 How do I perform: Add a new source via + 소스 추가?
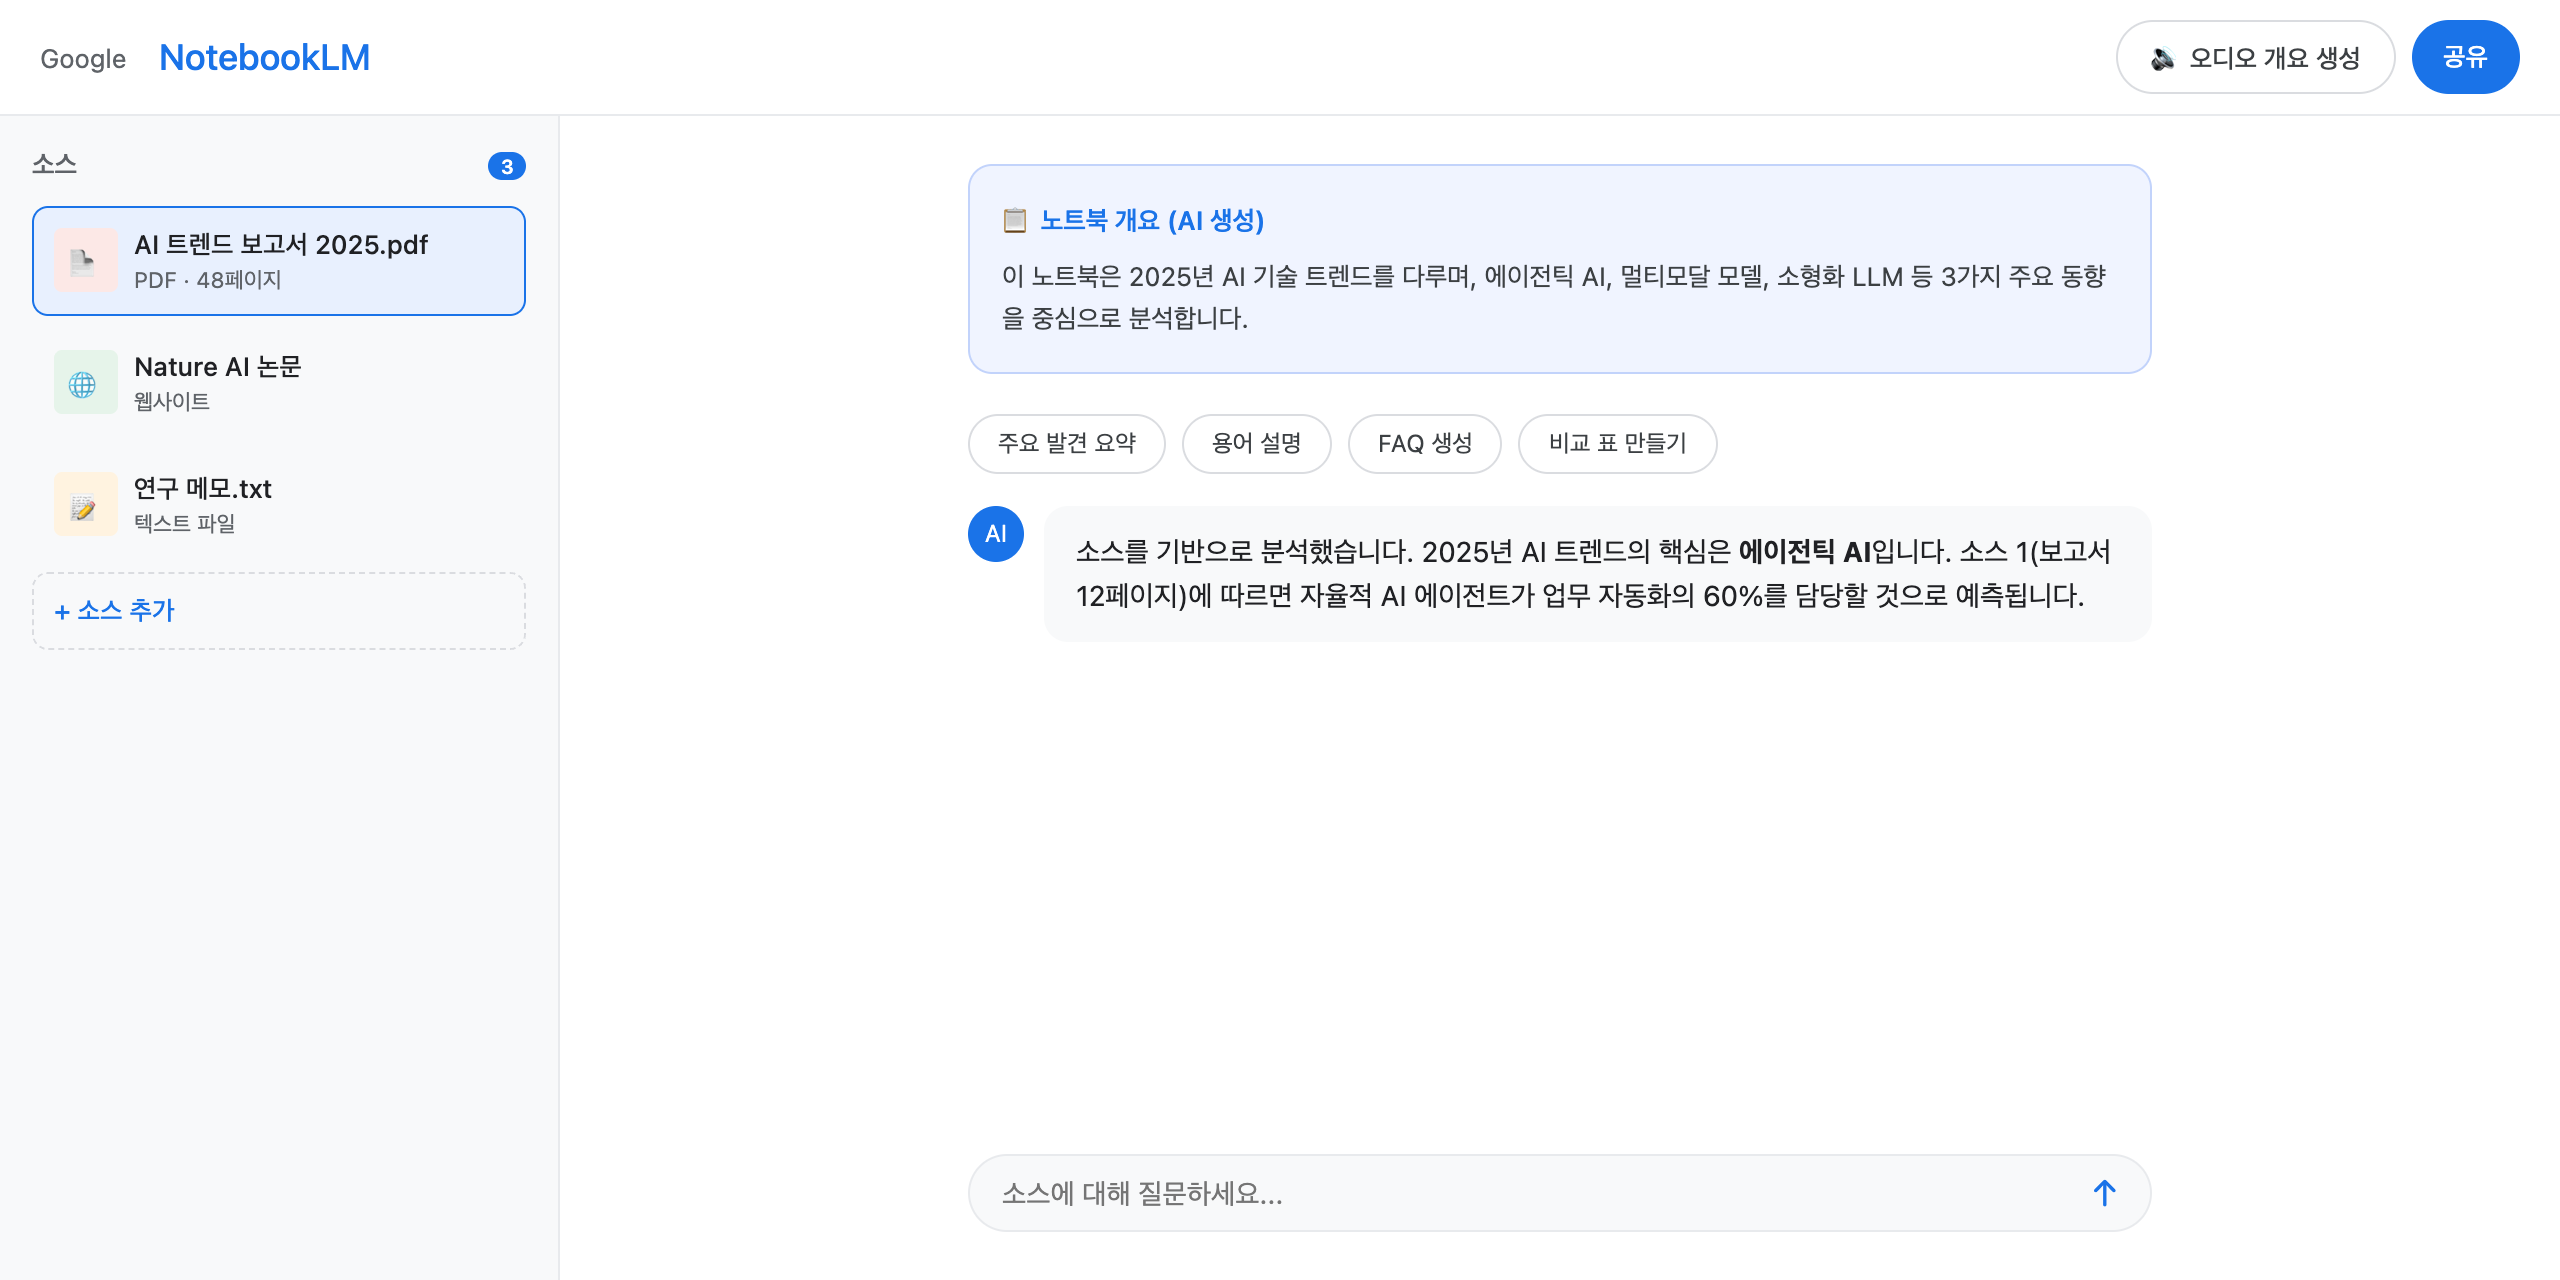279,611
